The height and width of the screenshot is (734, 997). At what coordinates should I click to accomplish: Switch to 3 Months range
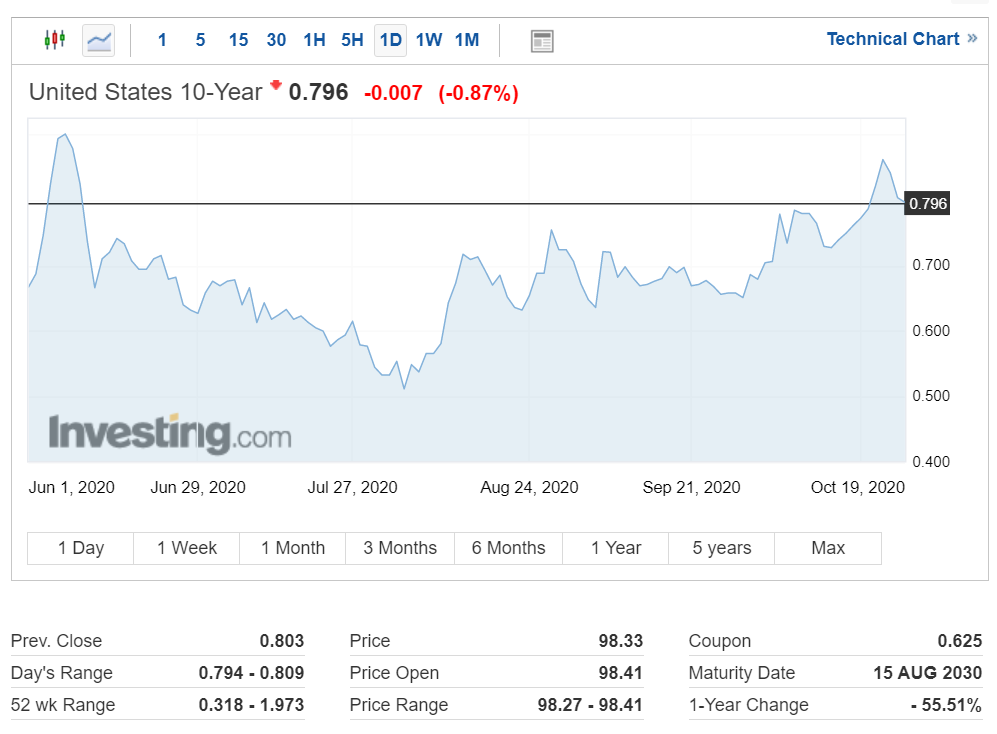coord(400,548)
